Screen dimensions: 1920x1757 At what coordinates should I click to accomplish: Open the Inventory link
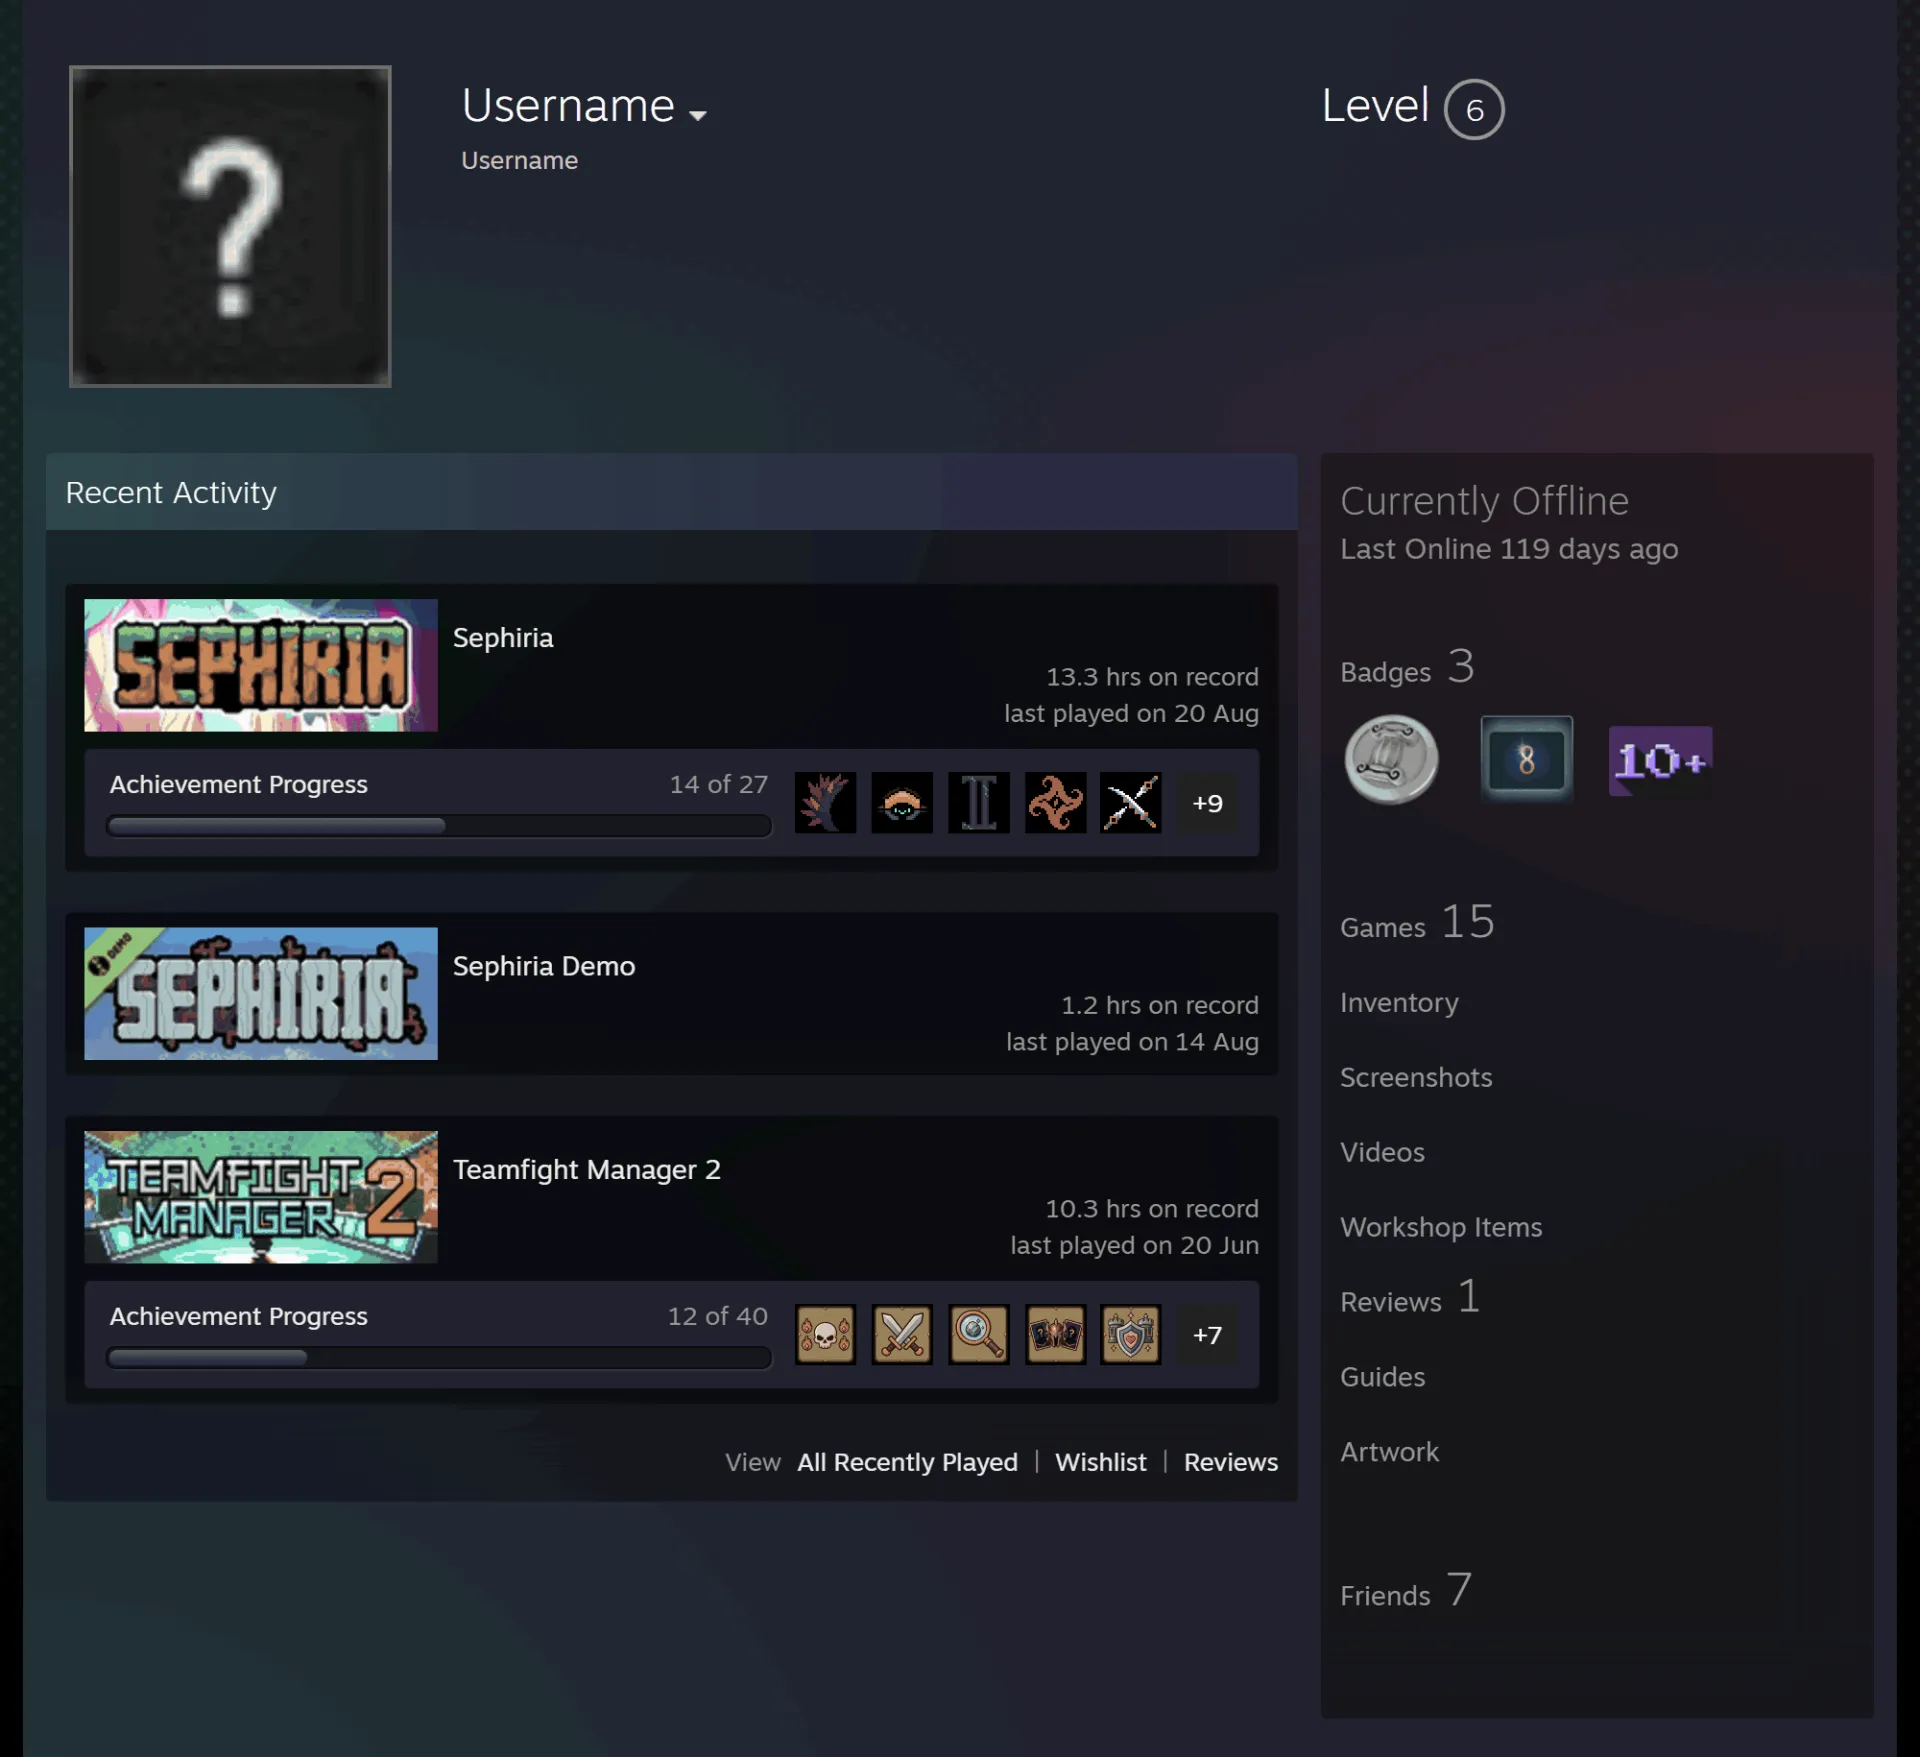tap(1399, 1002)
